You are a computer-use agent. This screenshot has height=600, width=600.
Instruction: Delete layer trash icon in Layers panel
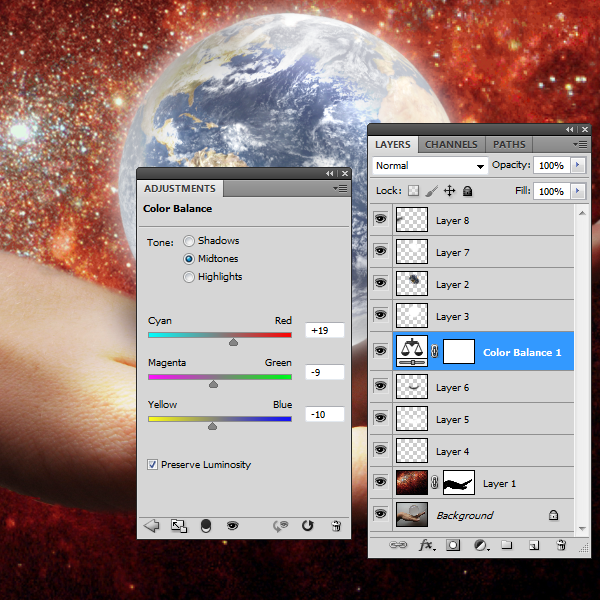[561, 545]
